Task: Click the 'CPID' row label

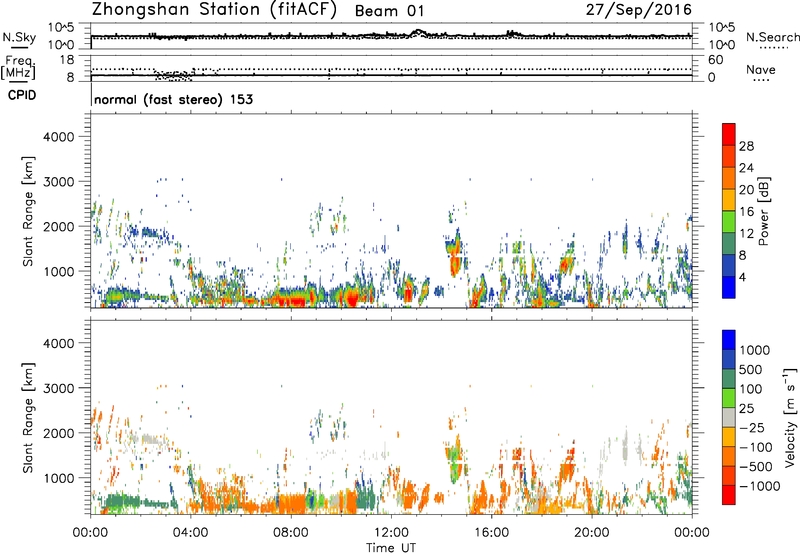Action: (x=22, y=95)
